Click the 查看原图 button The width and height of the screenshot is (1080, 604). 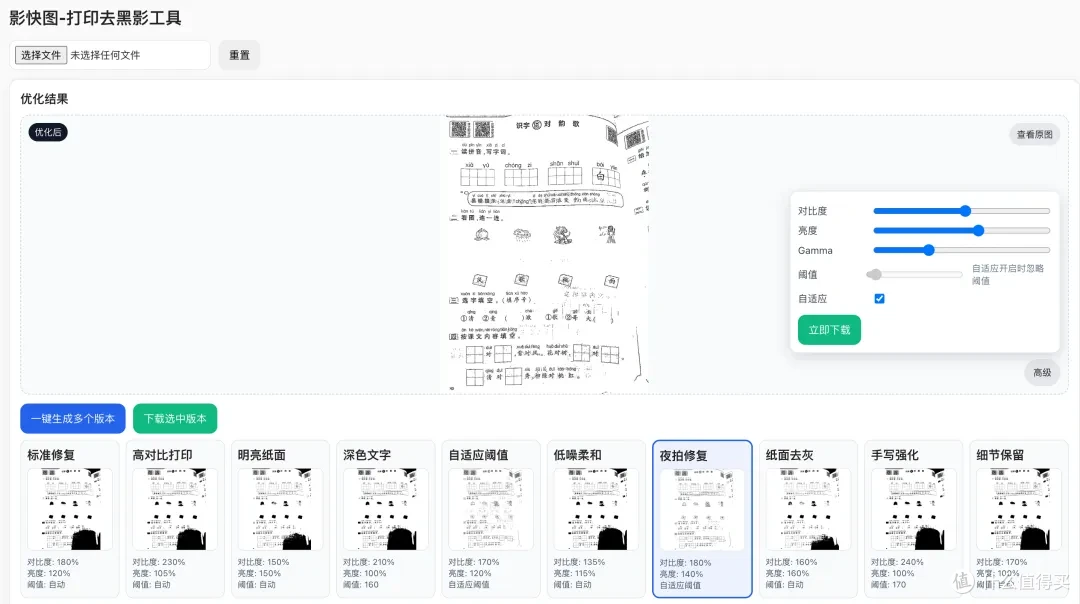tap(1034, 134)
